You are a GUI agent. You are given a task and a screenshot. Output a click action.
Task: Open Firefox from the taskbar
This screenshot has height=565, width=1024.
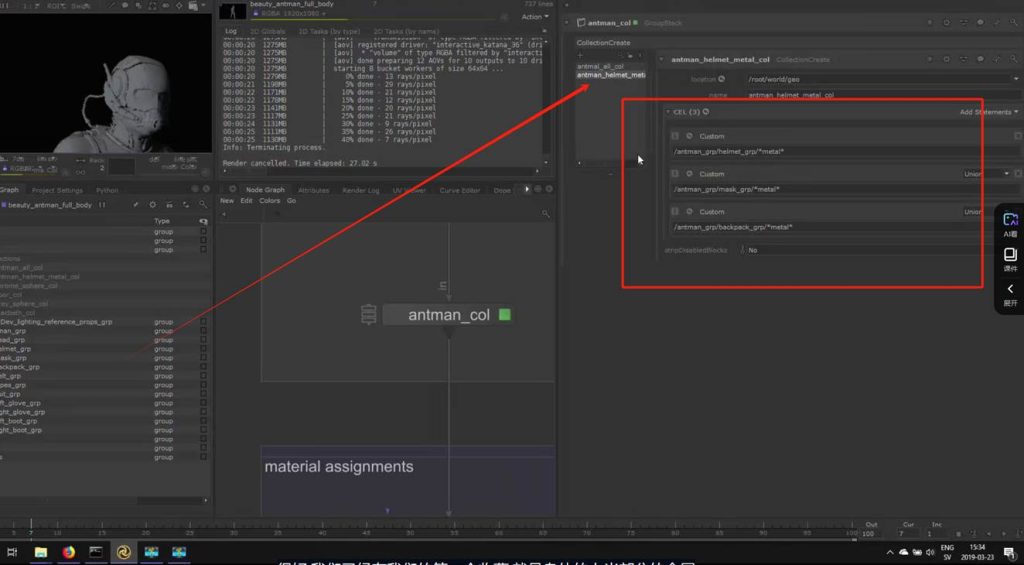[68, 551]
